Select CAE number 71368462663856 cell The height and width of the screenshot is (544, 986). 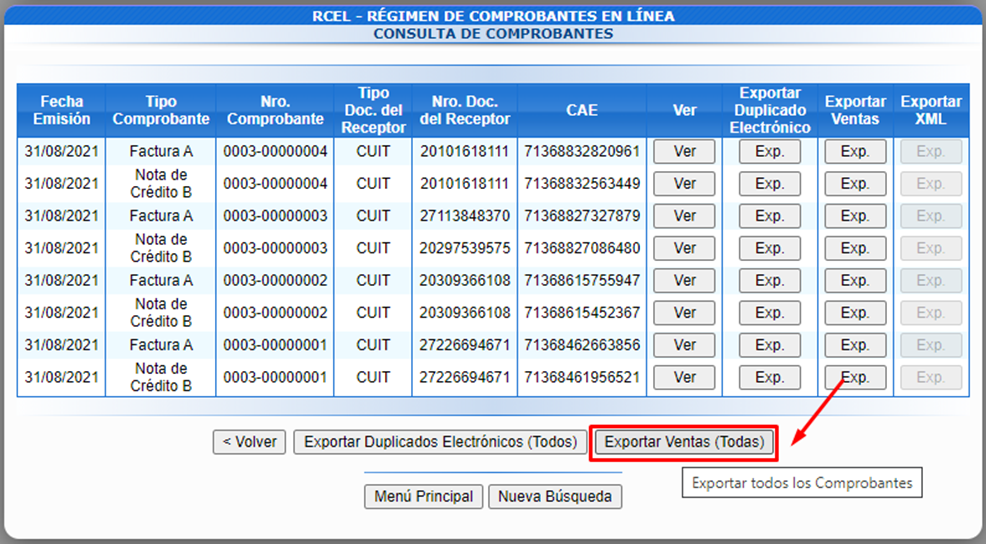[x=581, y=345]
